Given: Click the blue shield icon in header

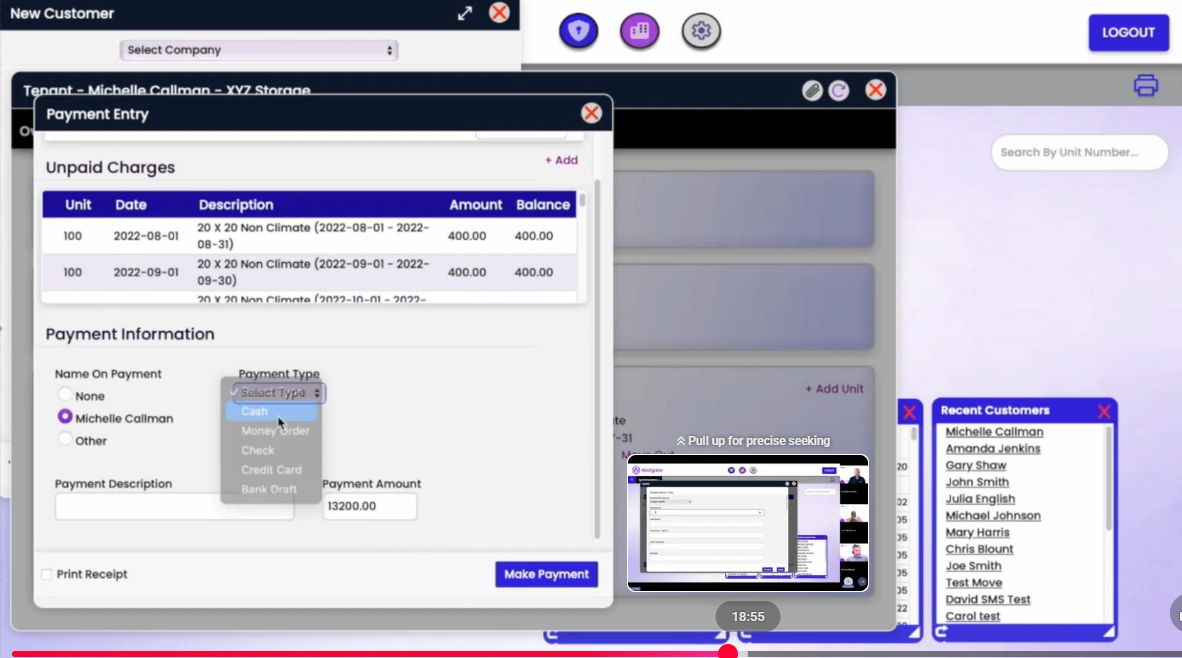Looking at the screenshot, I should pyautogui.click(x=578, y=31).
